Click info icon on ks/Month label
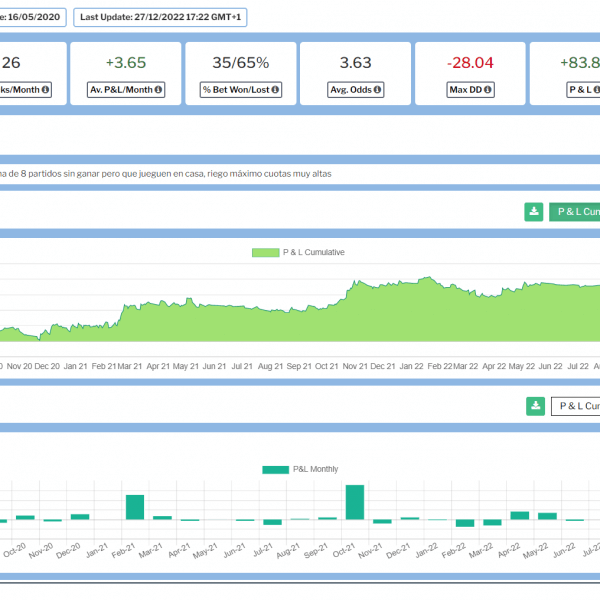The height and width of the screenshot is (600, 600). [x=45, y=90]
